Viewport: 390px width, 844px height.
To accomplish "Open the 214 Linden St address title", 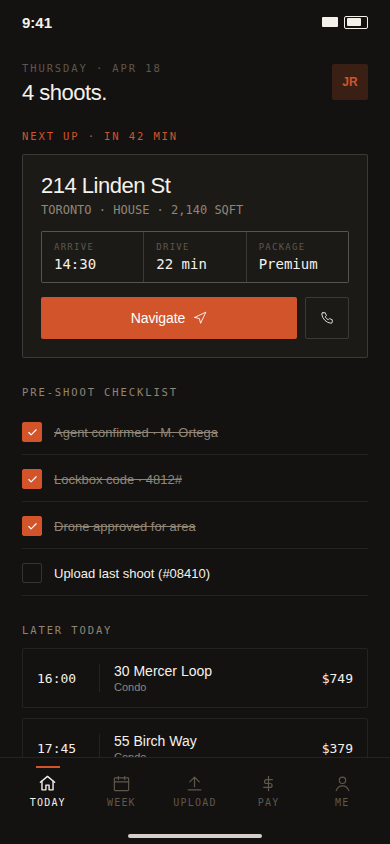I will (106, 186).
